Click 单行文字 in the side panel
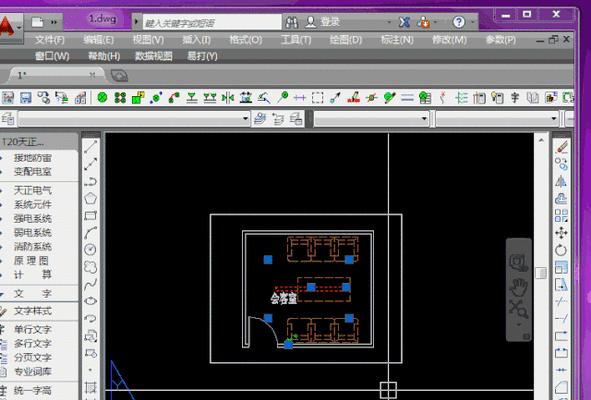 [x=33, y=329]
